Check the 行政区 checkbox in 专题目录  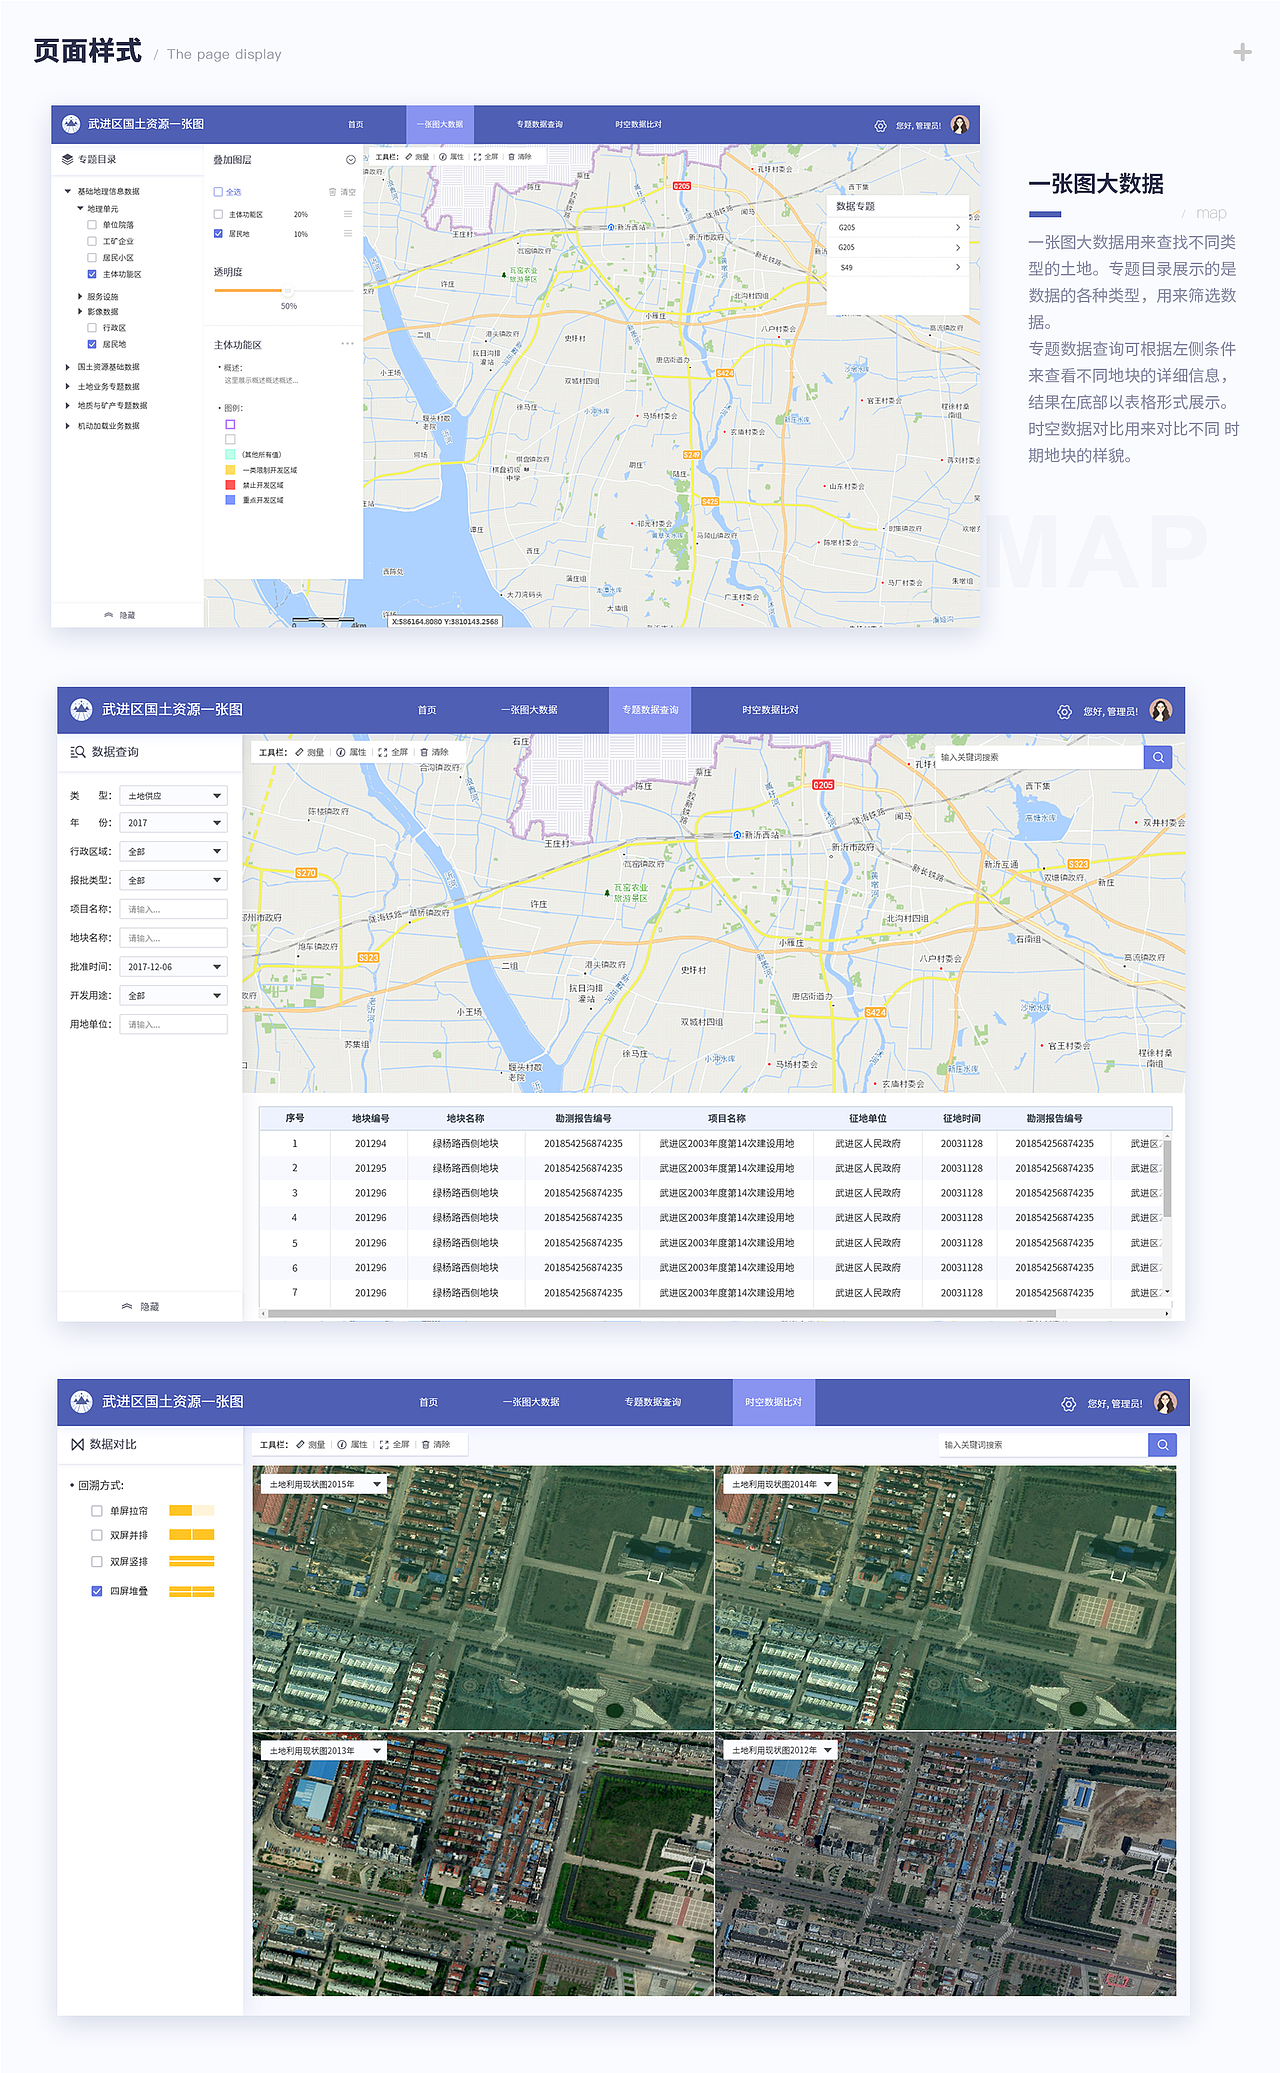[x=92, y=328]
